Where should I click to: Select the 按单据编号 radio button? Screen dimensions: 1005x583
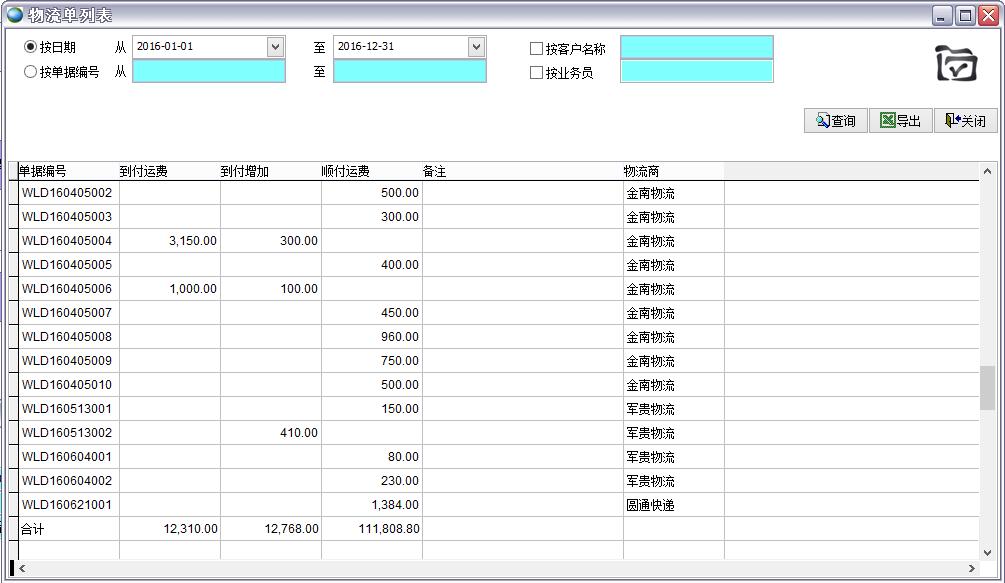pyautogui.click(x=30, y=72)
